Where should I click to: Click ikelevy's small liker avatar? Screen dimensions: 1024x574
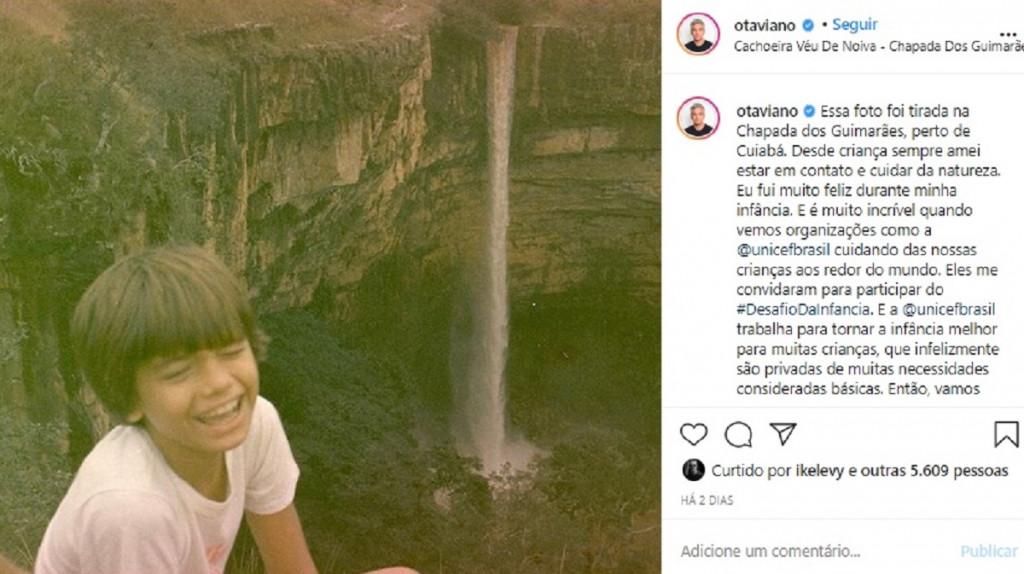[x=693, y=470]
